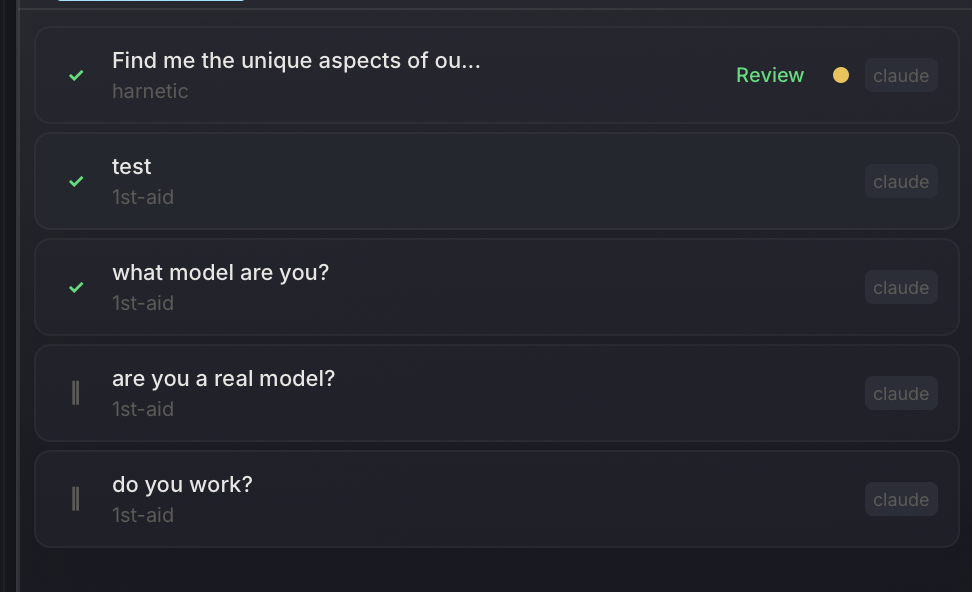Click the claude badge beside "what model are you?"
972x592 pixels.
[x=900, y=287]
